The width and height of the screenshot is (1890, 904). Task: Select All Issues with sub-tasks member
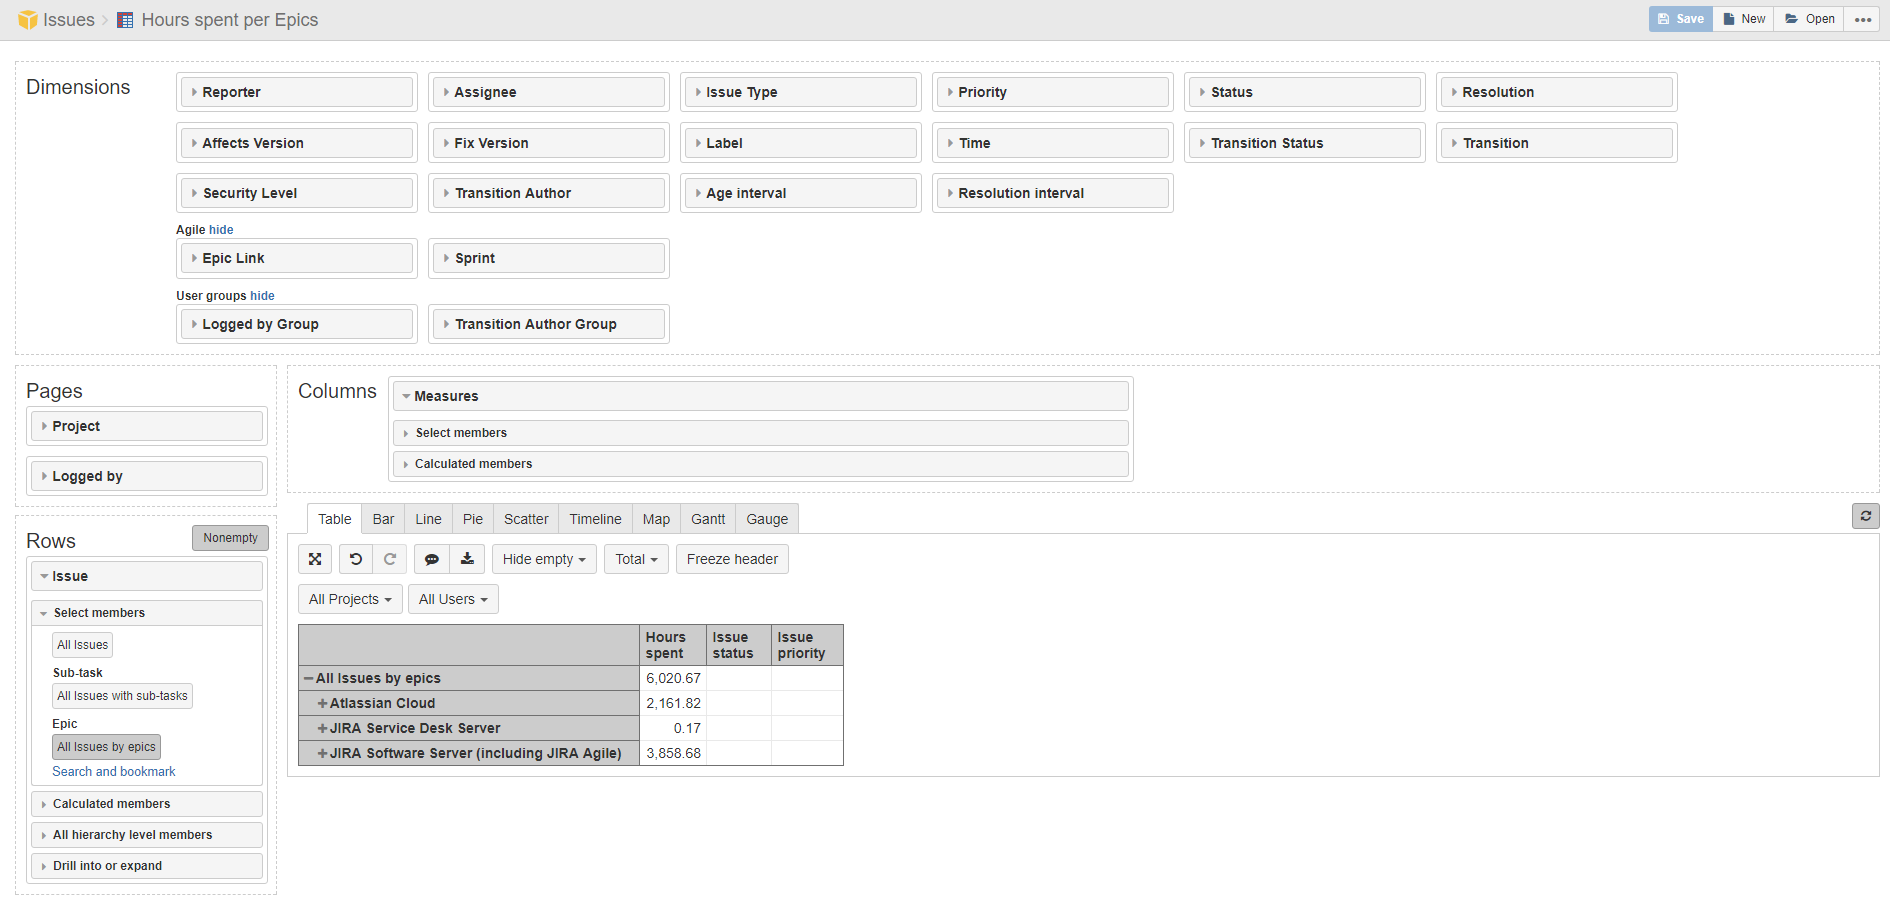pos(122,696)
